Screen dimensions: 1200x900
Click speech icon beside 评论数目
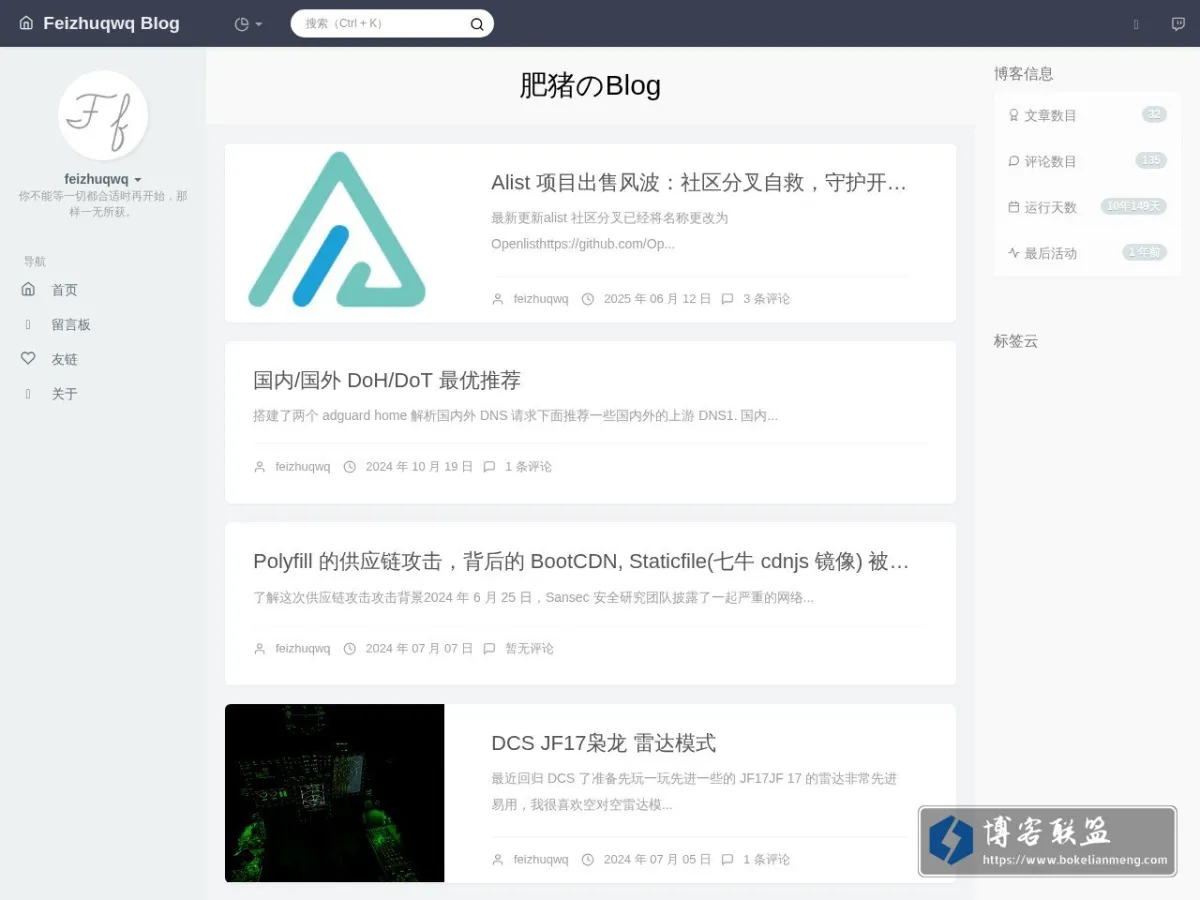click(x=1013, y=161)
